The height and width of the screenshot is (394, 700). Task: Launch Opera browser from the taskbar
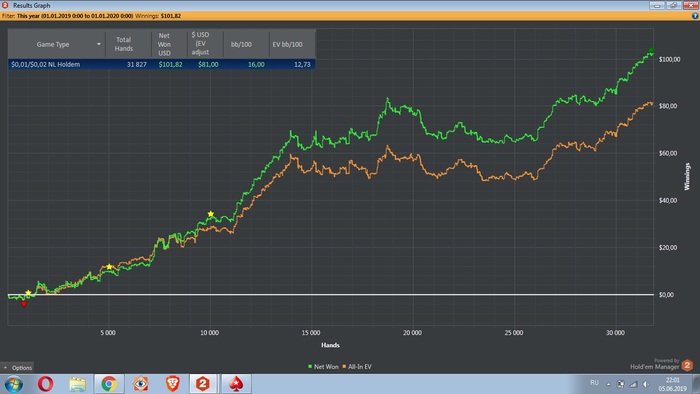click(x=45, y=384)
